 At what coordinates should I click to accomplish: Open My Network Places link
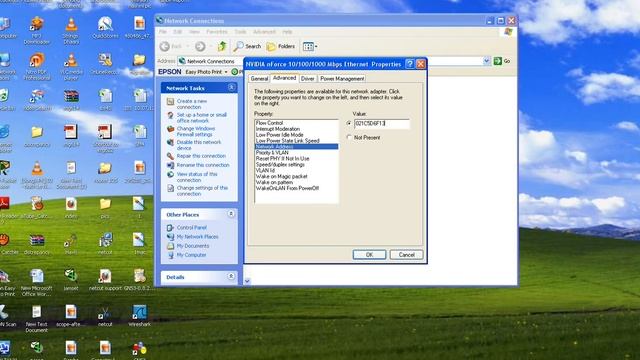[x=198, y=237]
